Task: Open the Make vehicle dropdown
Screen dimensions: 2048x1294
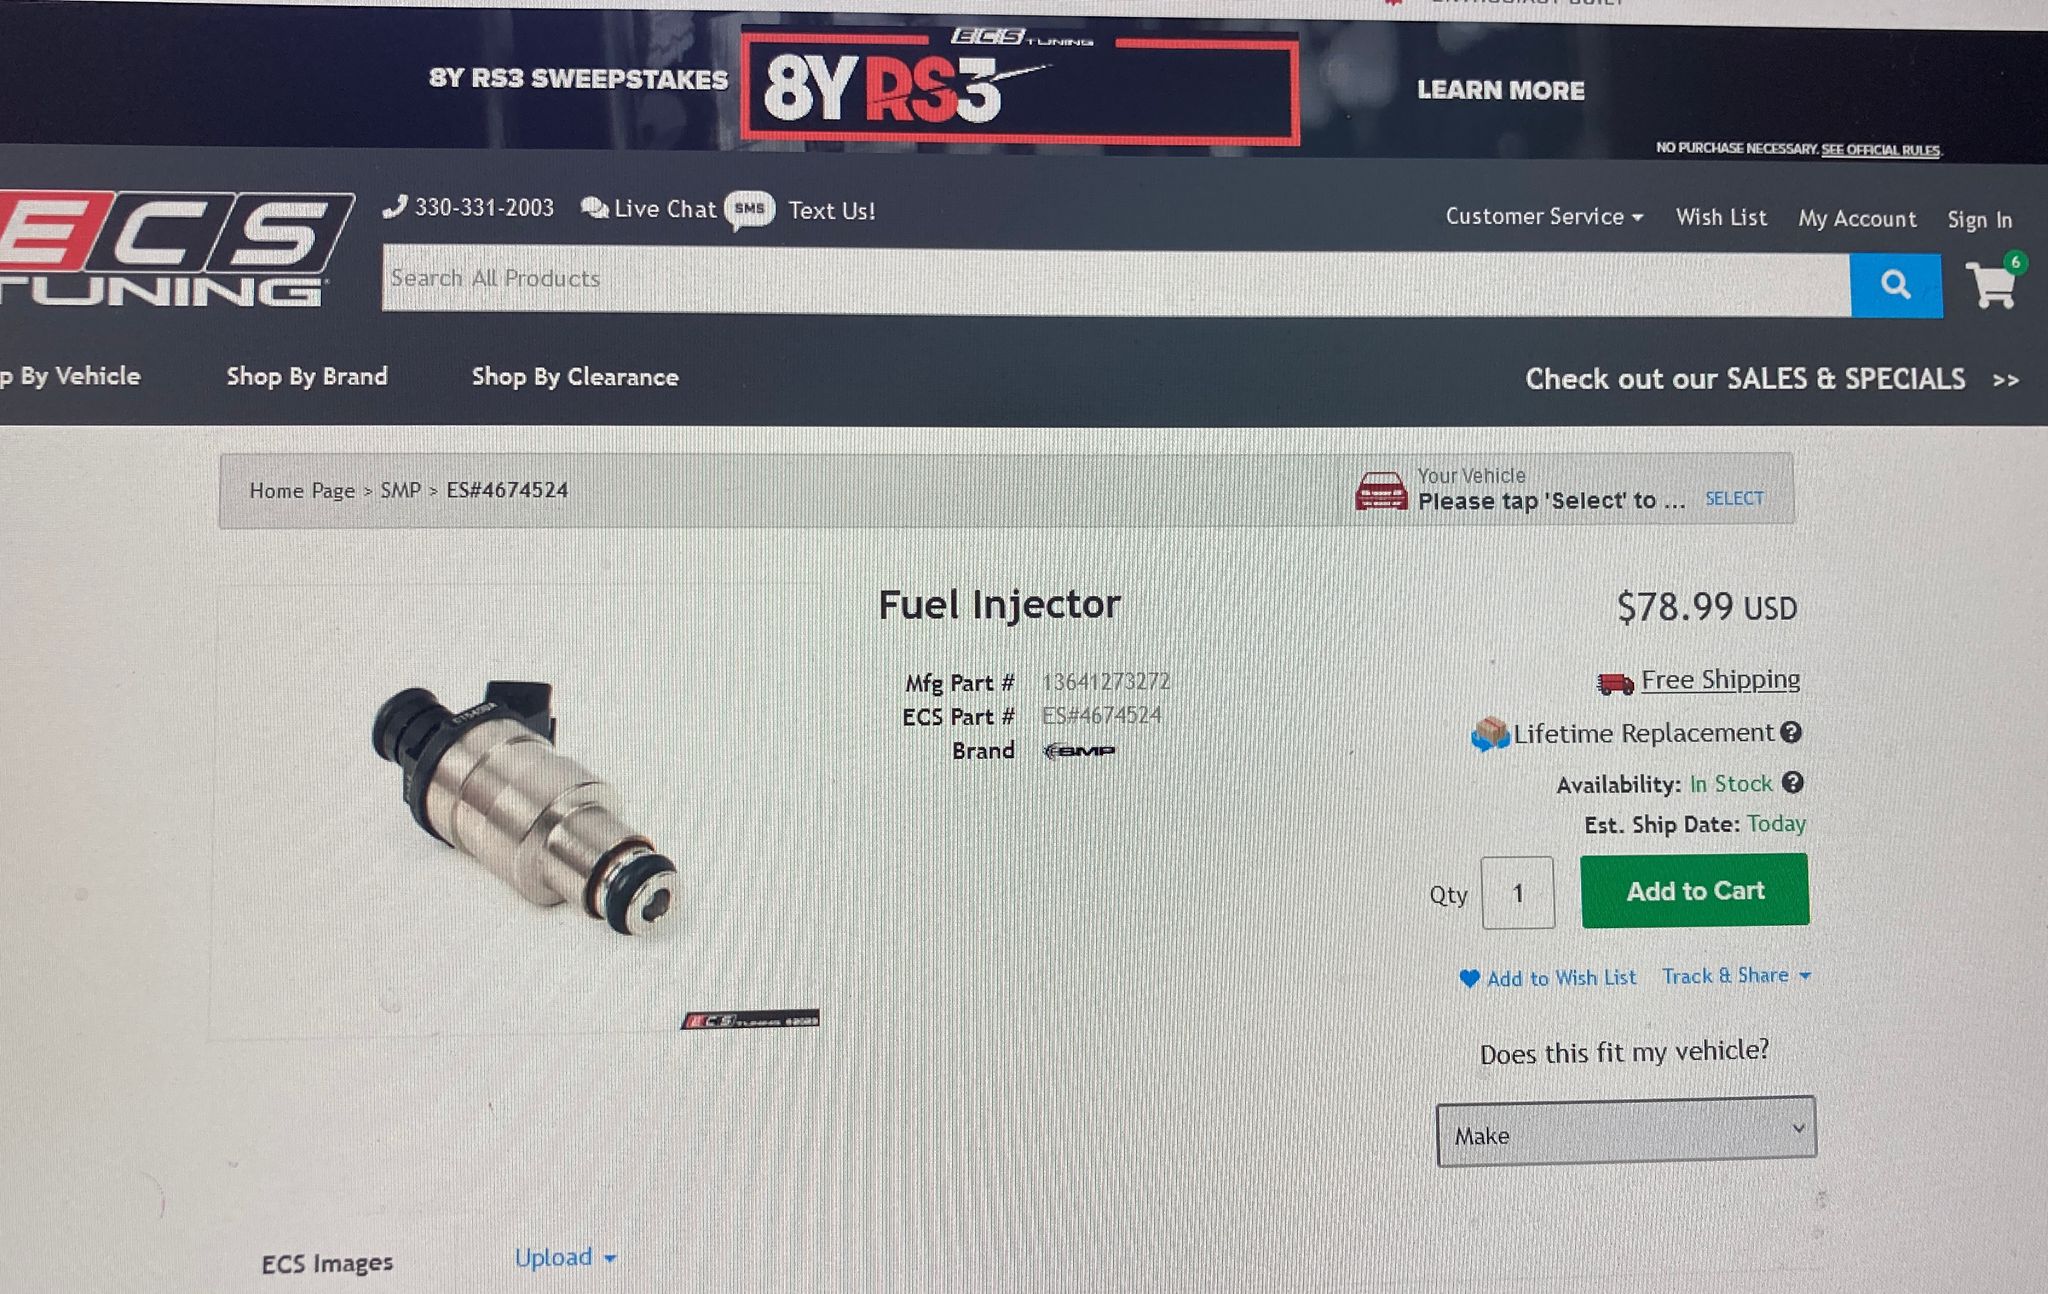Action: (x=1626, y=1131)
